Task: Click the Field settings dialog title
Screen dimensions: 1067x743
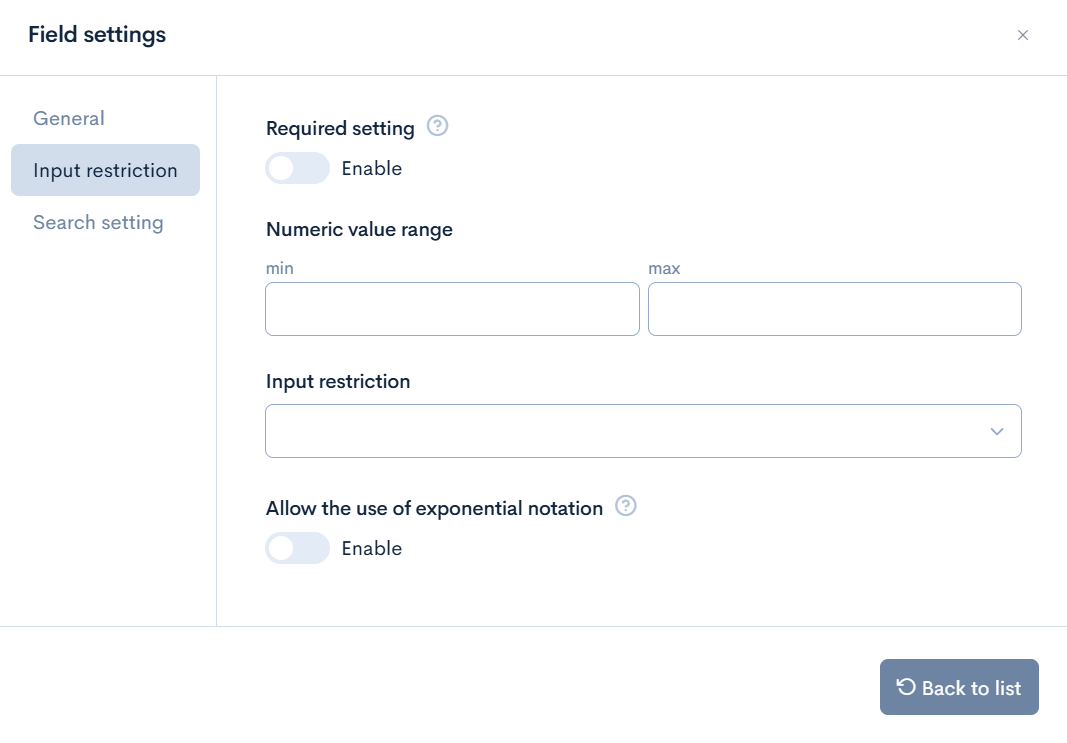Action: click(97, 35)
